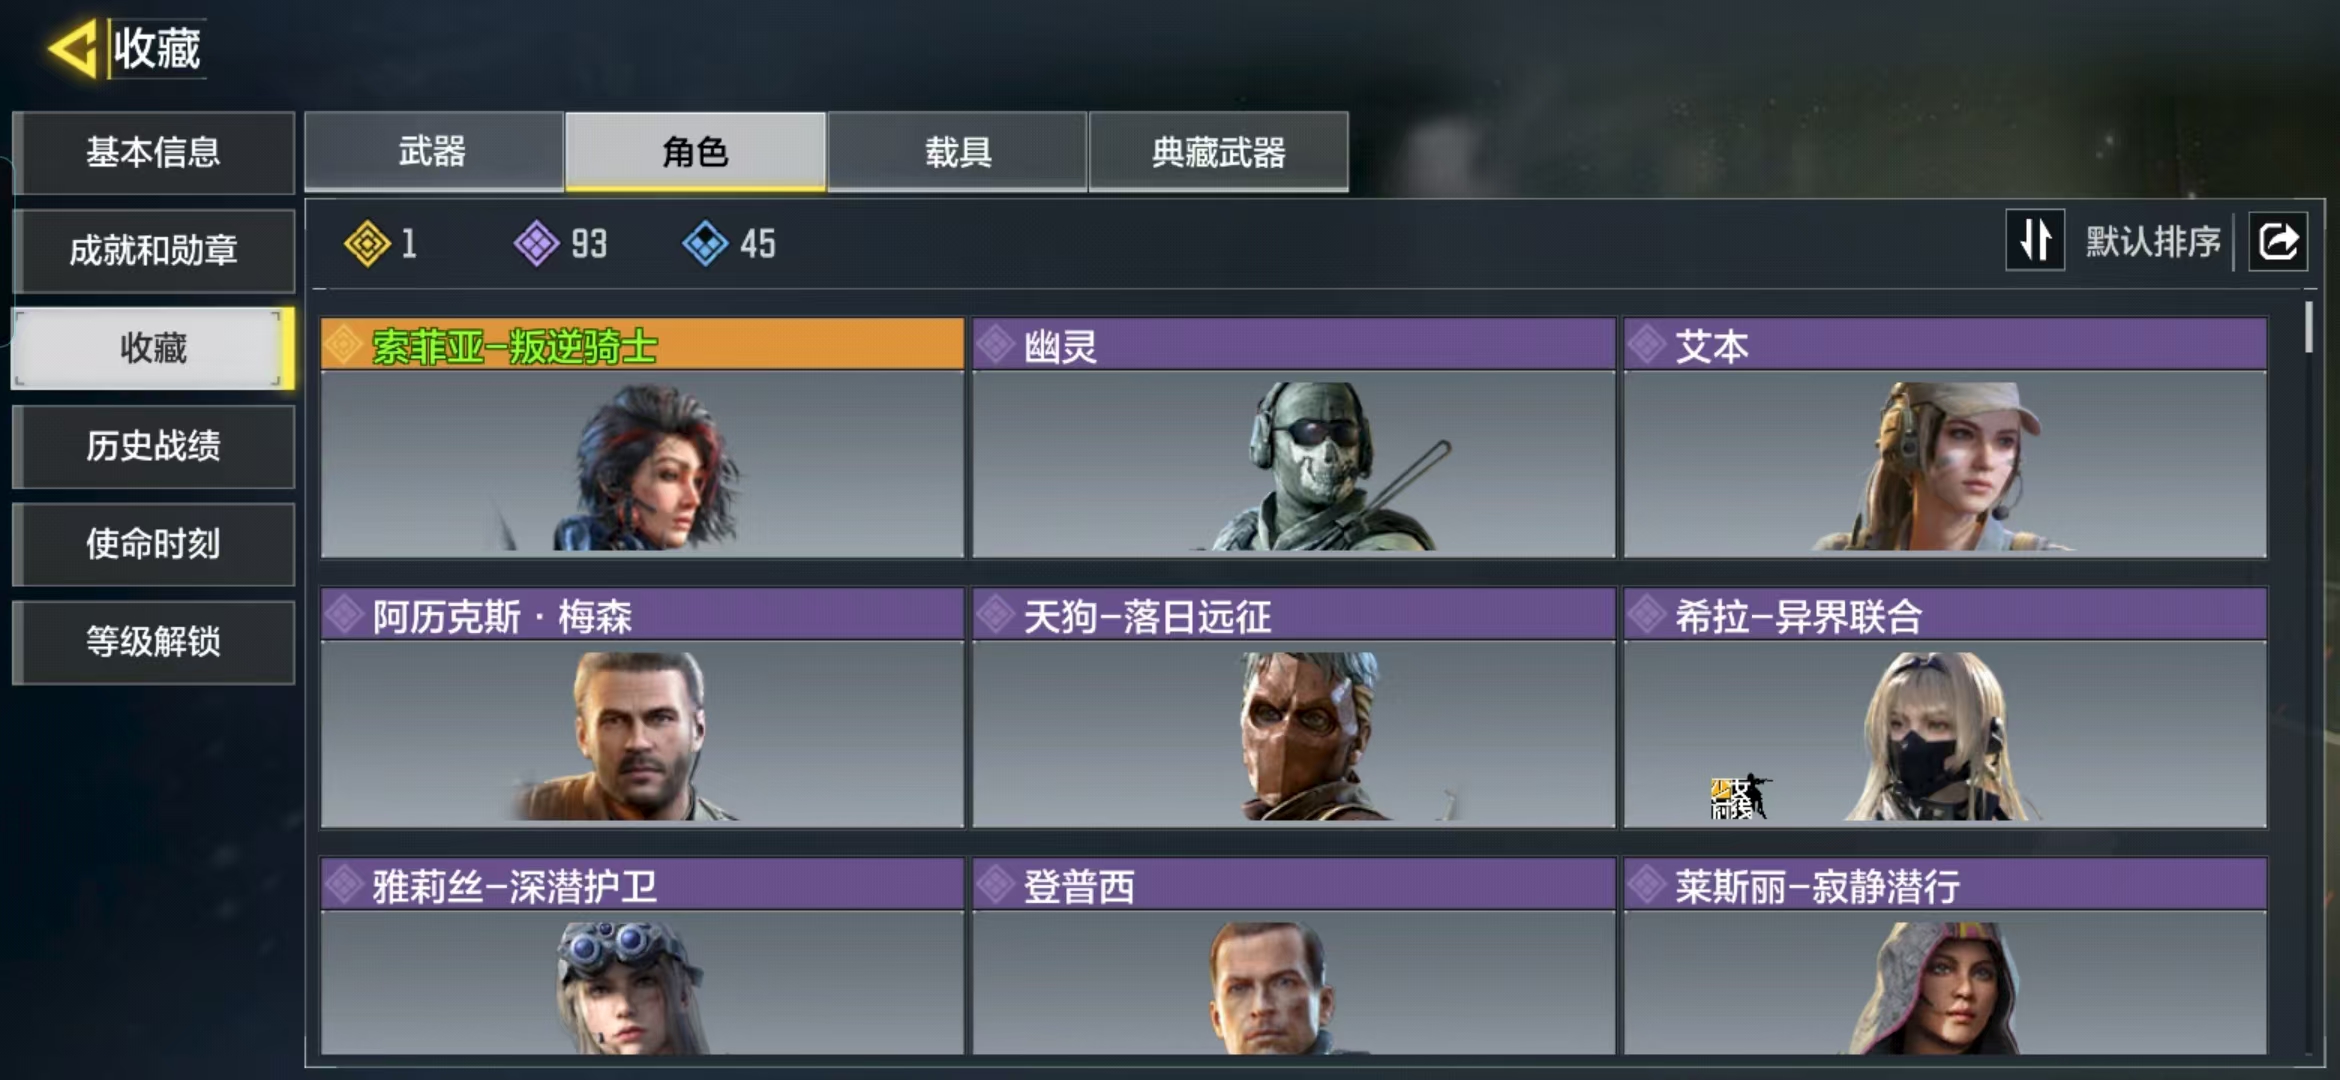Switch to the 载具 tab
This screenshot has height=1080, width=2340.
(957, 151)
